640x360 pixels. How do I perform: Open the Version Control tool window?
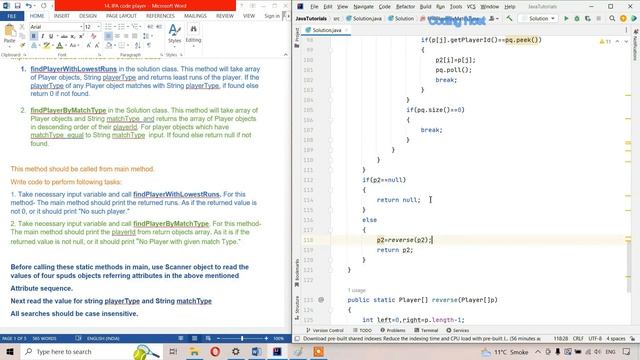click(x=324, y=330)
